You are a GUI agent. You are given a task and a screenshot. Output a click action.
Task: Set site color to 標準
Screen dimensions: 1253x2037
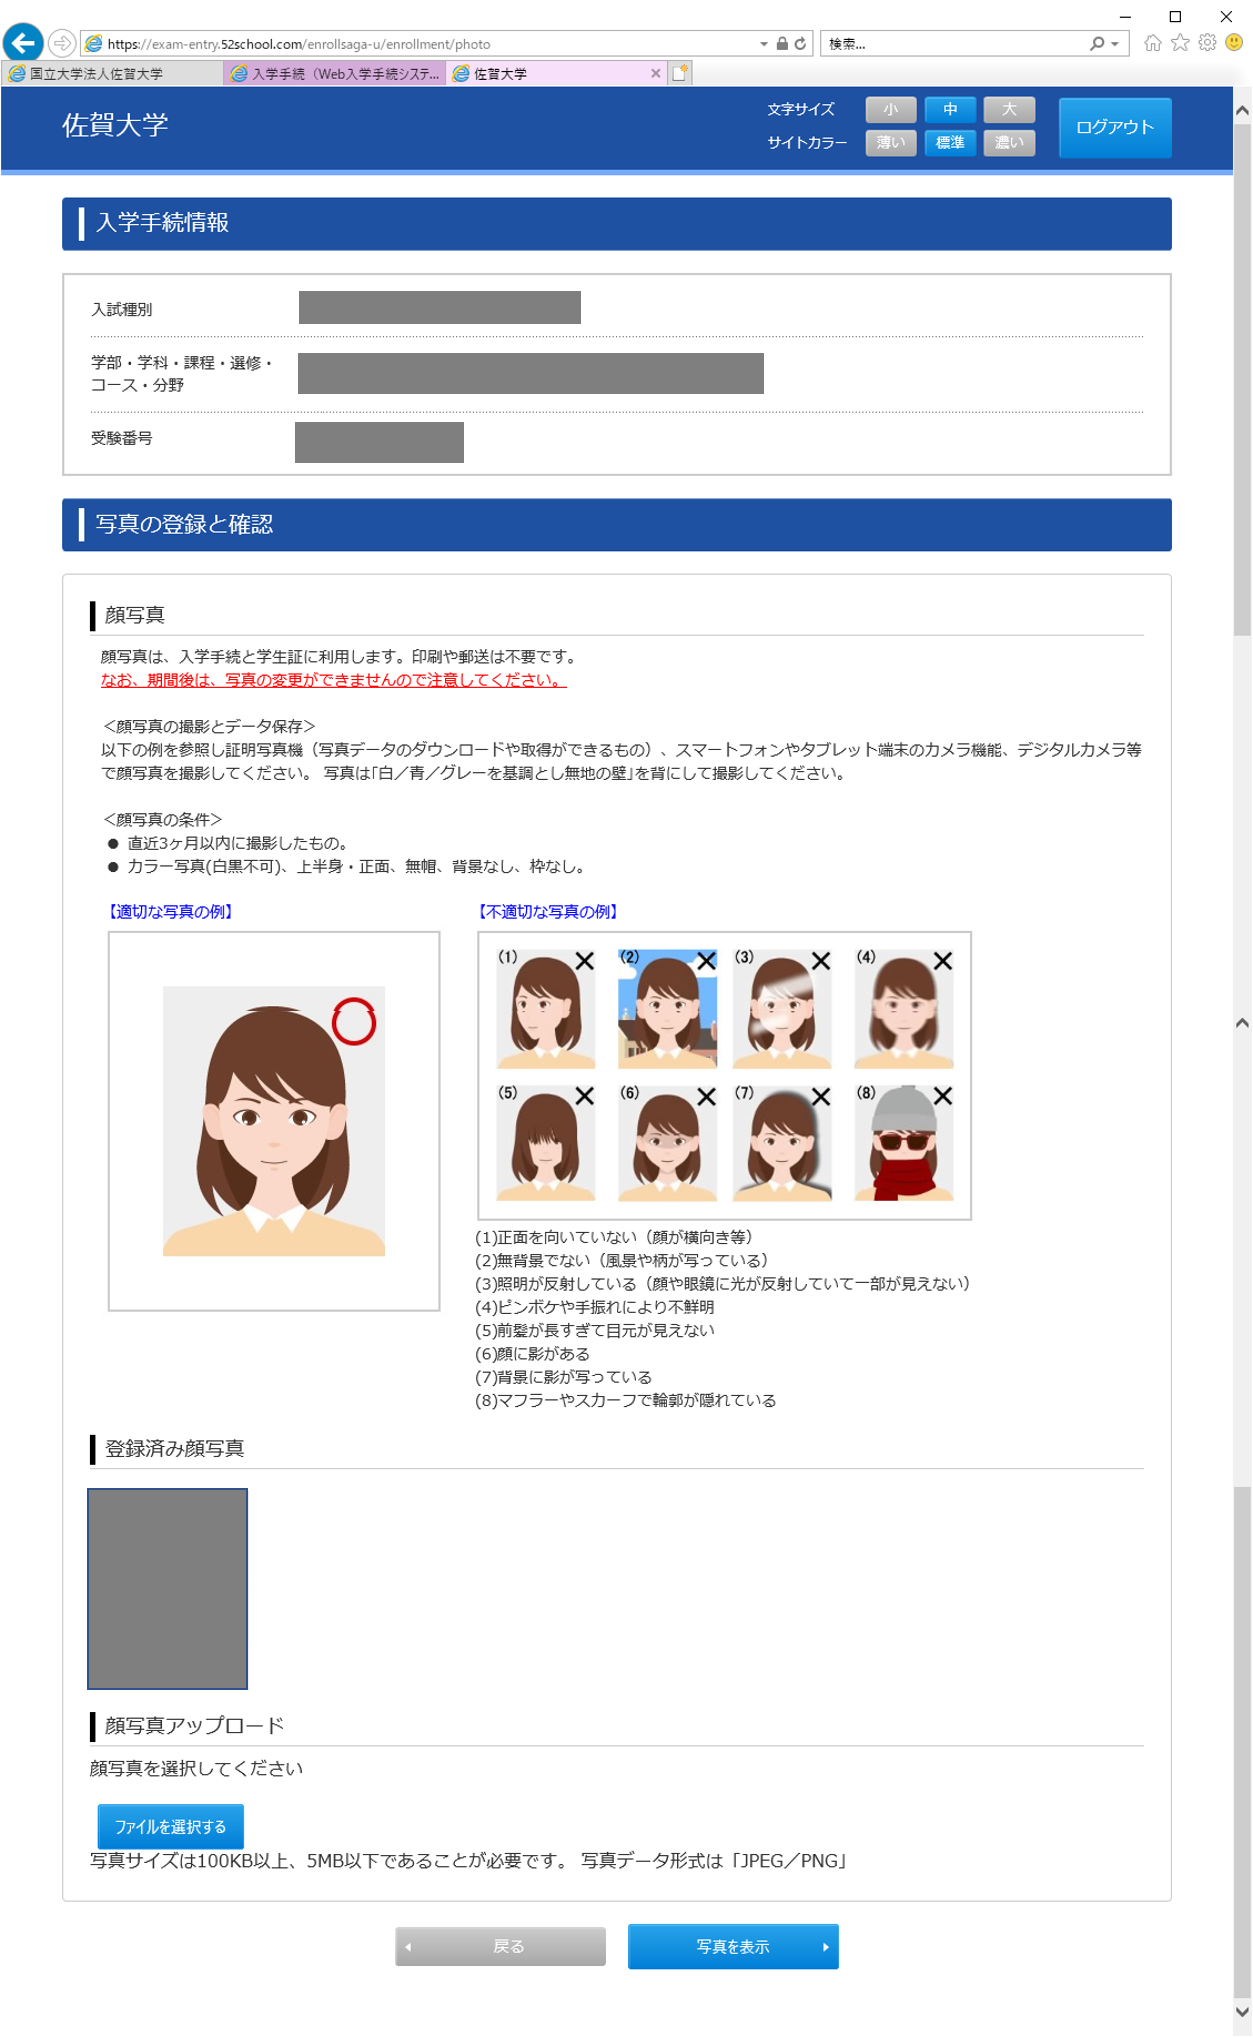[950, 143]
